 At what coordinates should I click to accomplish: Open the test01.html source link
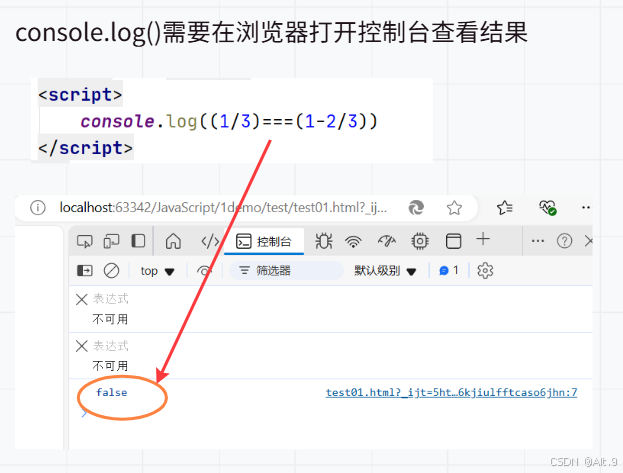[451, 393]
